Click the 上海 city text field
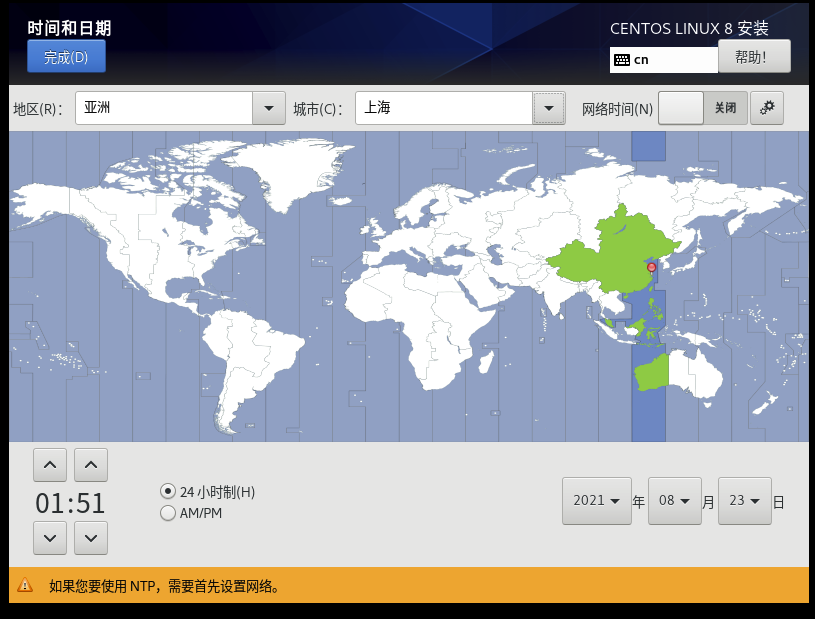The image size is (815, 619). (x=444, y=108)
